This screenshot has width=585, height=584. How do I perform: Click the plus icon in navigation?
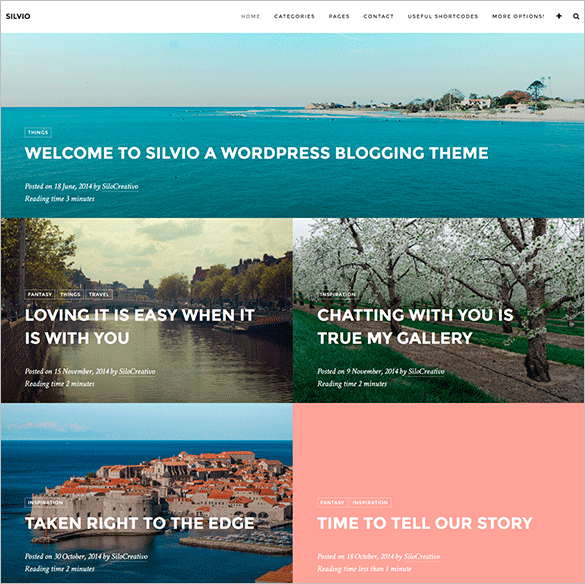(559, 16)
